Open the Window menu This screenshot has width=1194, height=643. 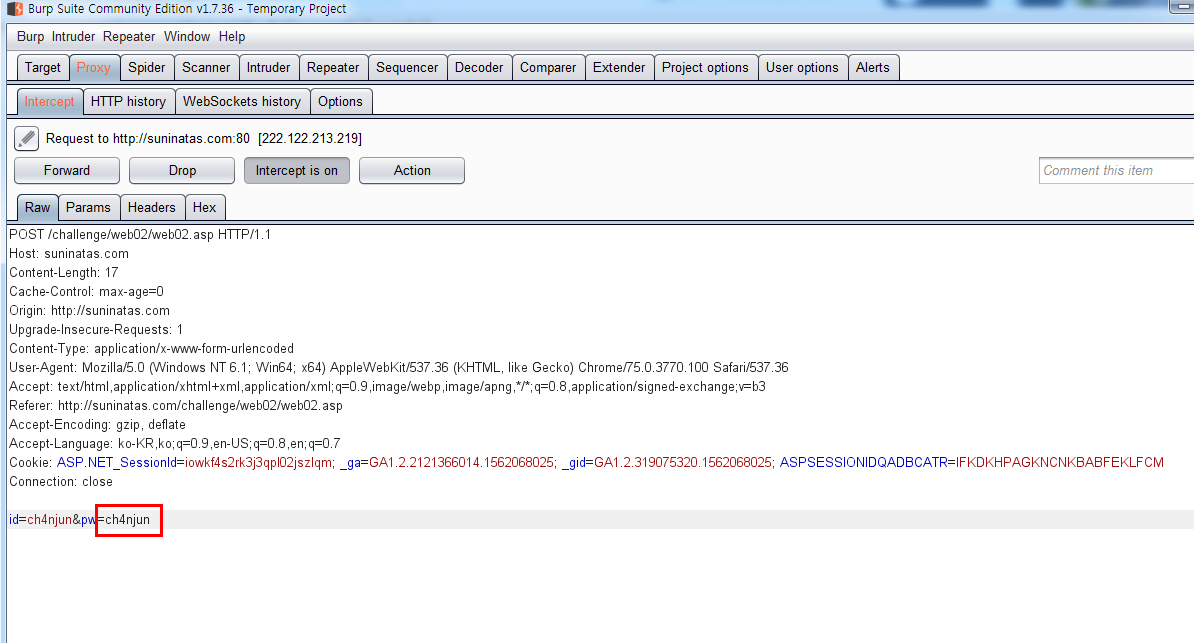[187, 37]
